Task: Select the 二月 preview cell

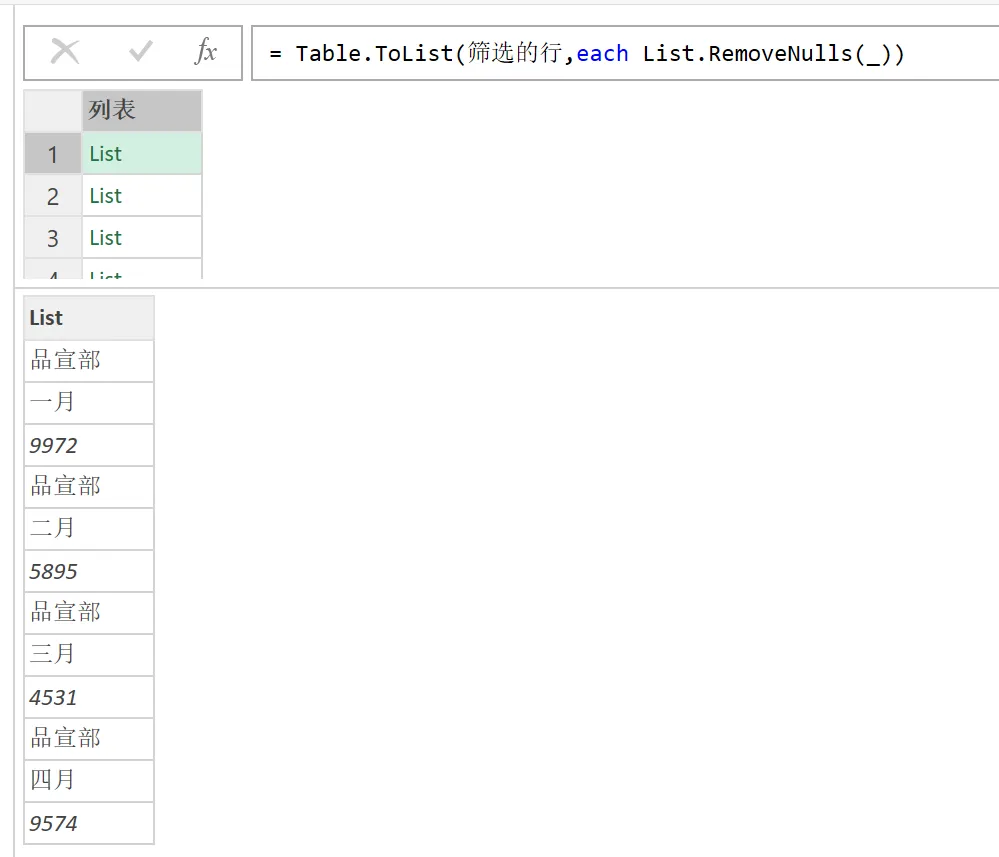Action: pyautogui.click(x=89, y=529)
